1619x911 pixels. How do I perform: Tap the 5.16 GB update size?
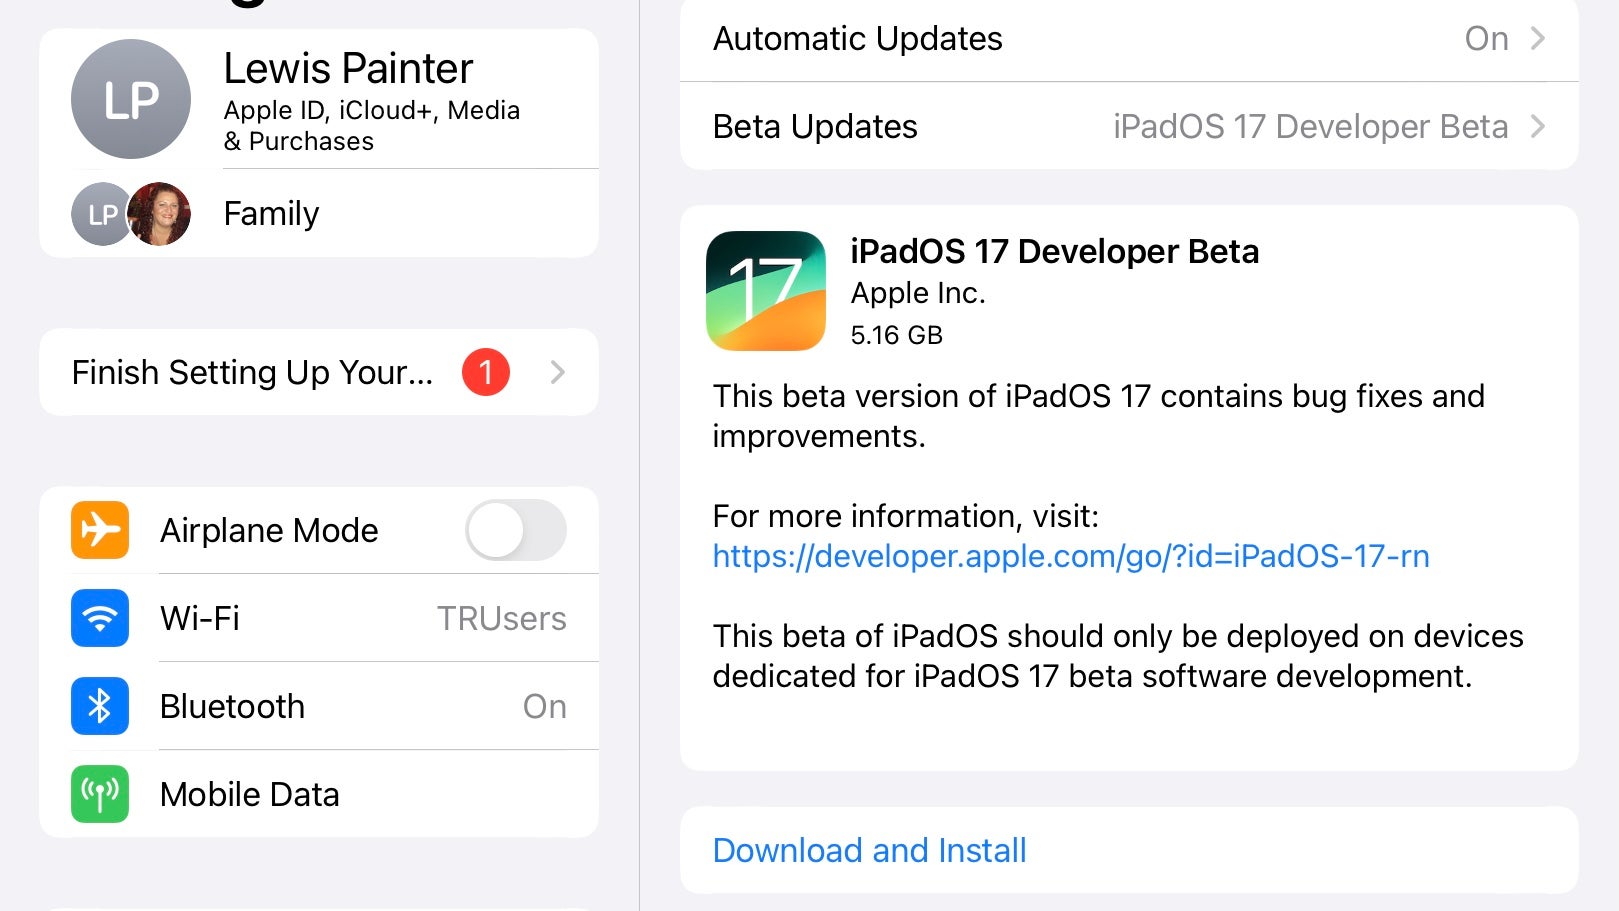[x=897, y=335]
